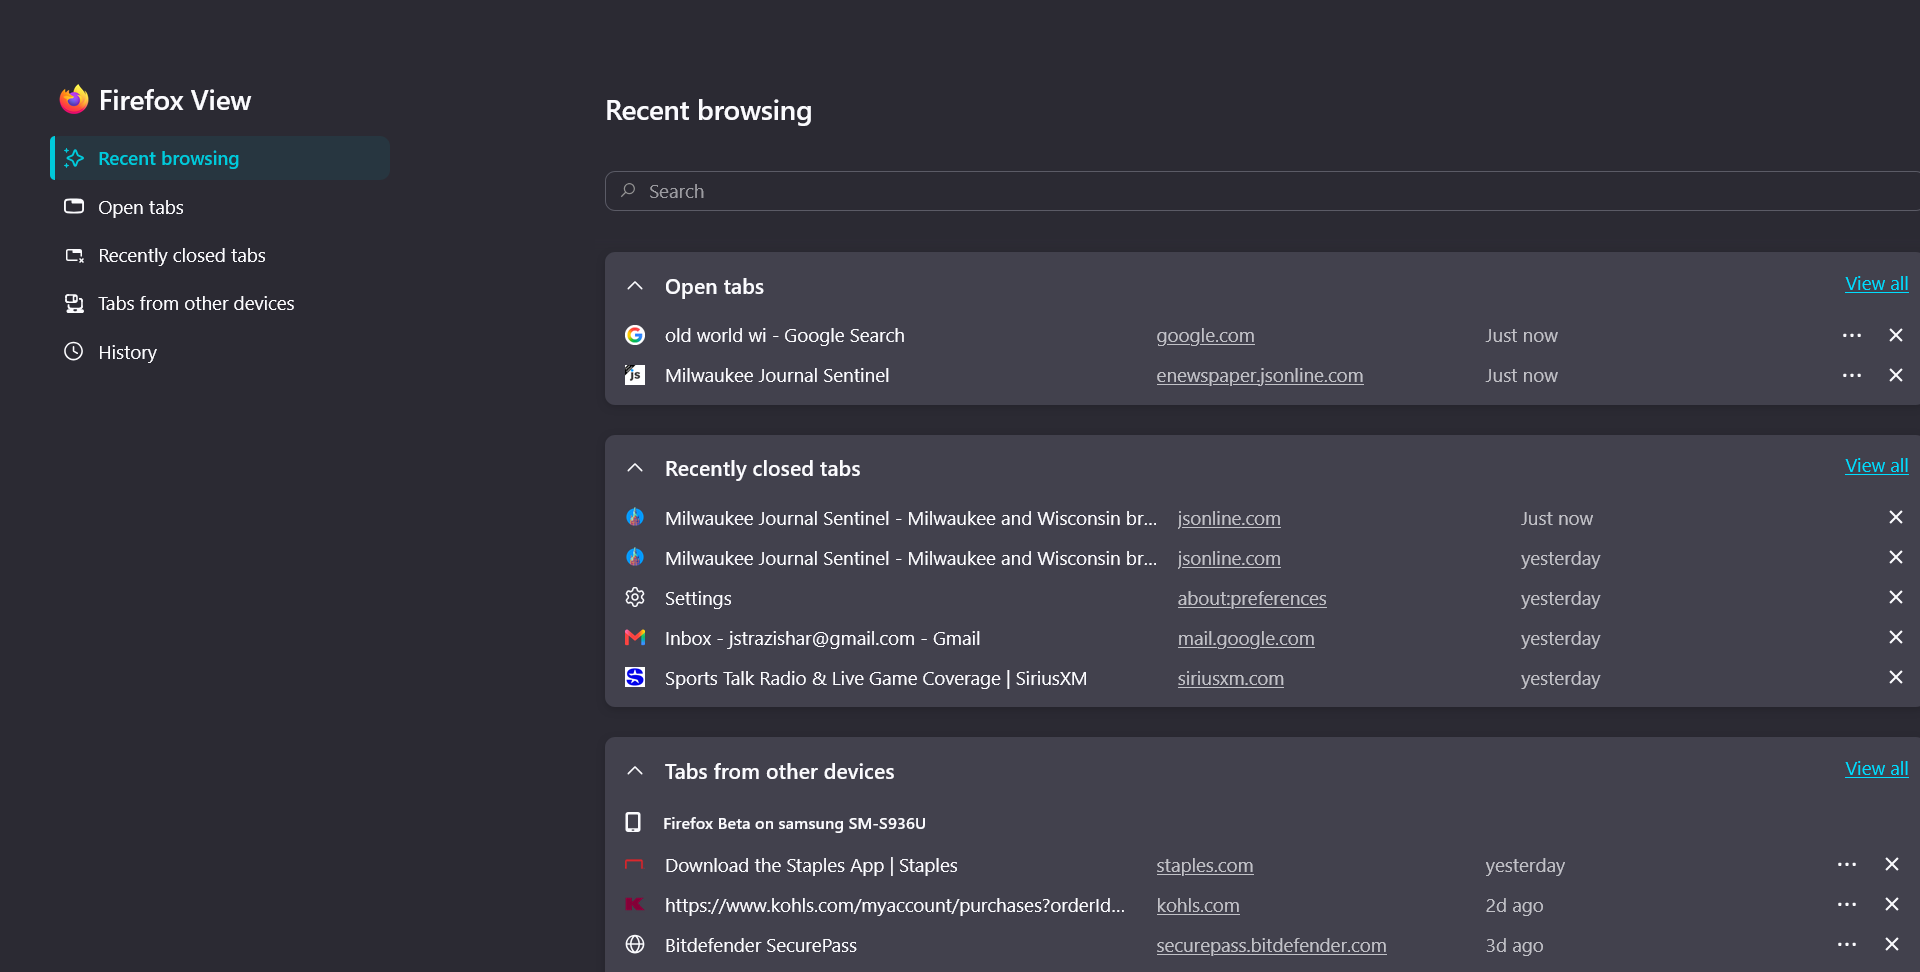
Task: Open the kohls.com link
Action: [1198, 906]
